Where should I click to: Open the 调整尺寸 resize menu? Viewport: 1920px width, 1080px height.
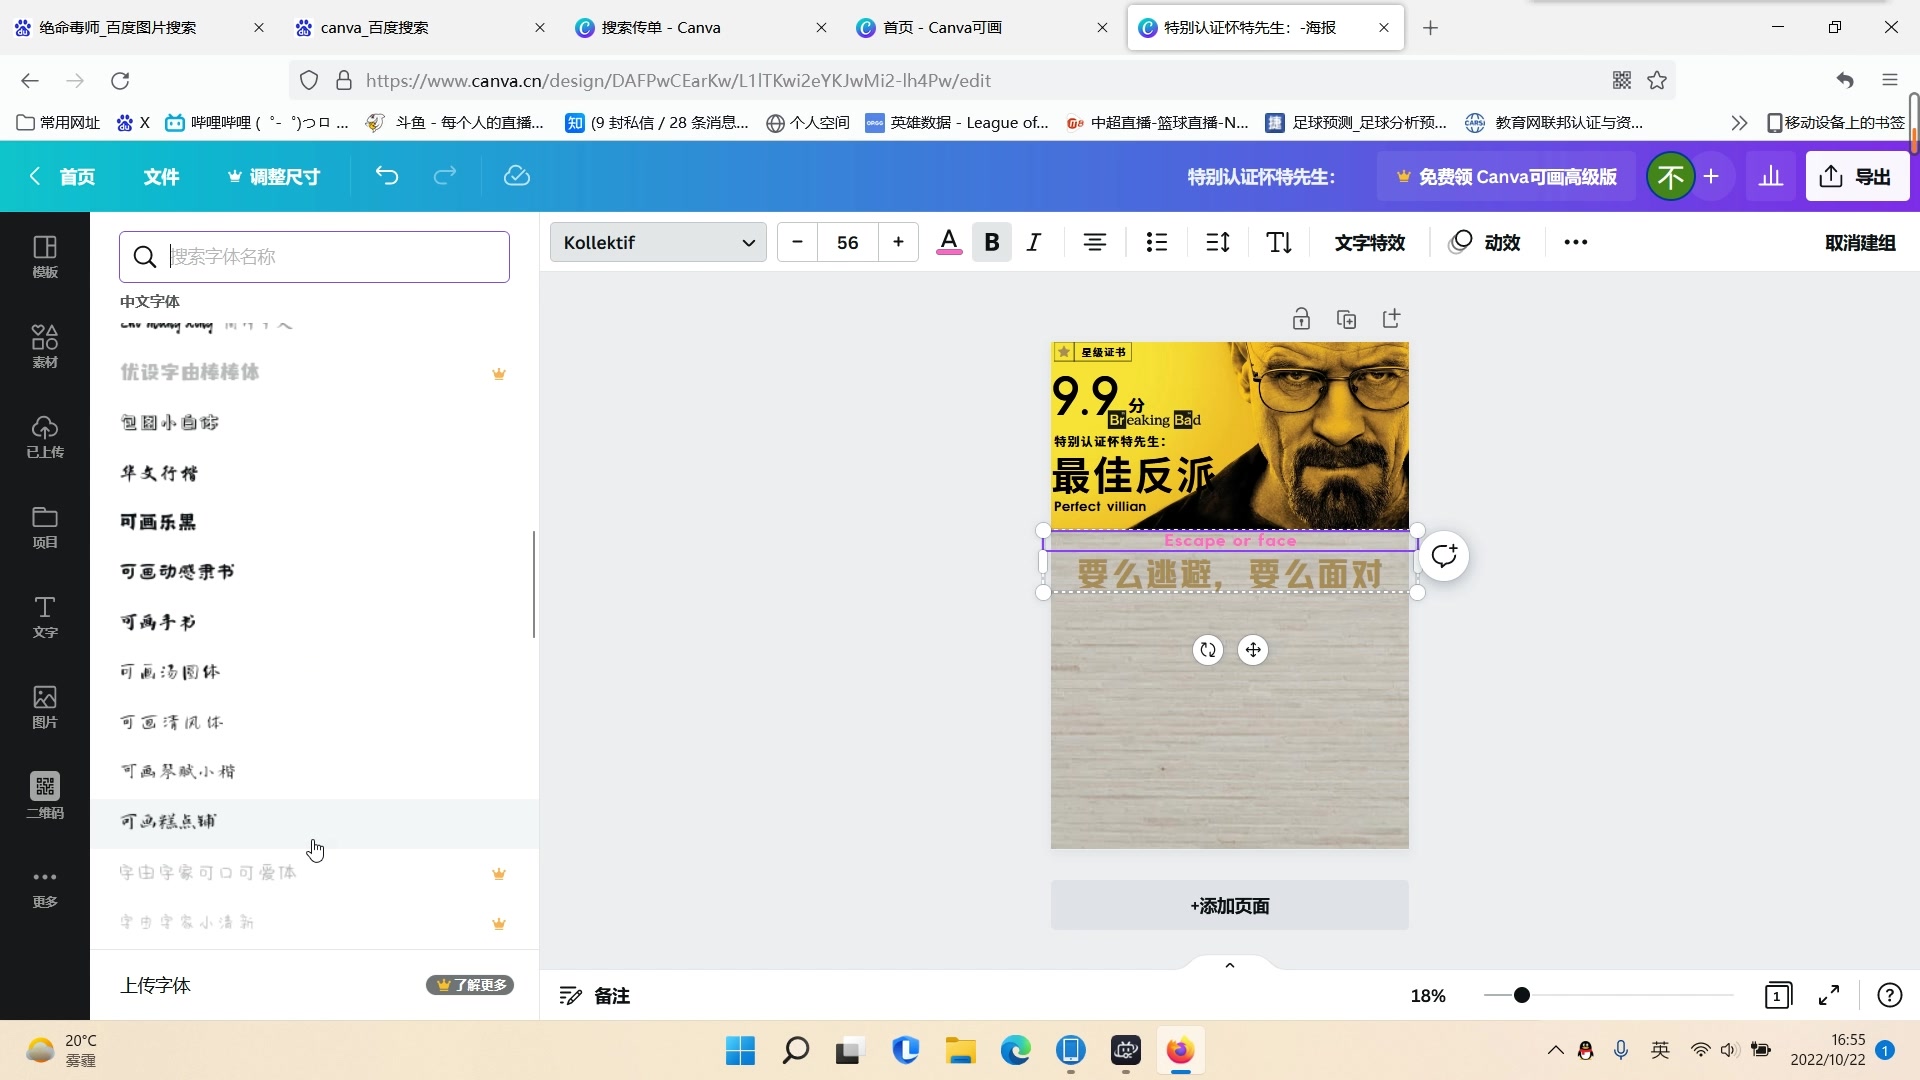[273, 177]
